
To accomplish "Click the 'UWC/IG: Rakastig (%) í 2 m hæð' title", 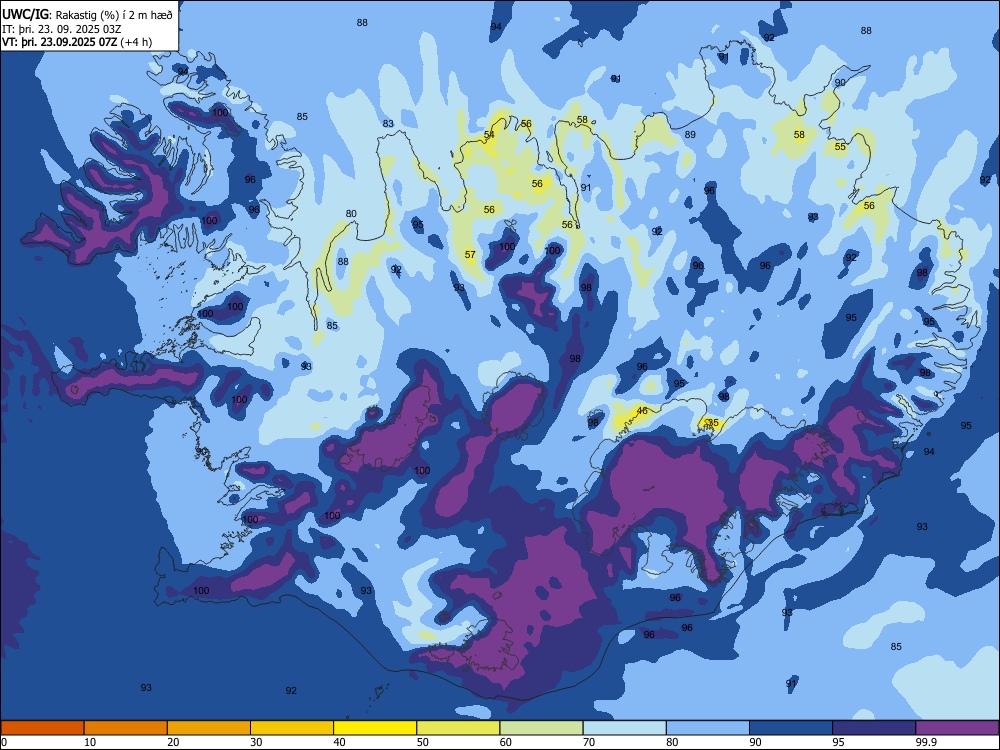I will tap(87, 15).
